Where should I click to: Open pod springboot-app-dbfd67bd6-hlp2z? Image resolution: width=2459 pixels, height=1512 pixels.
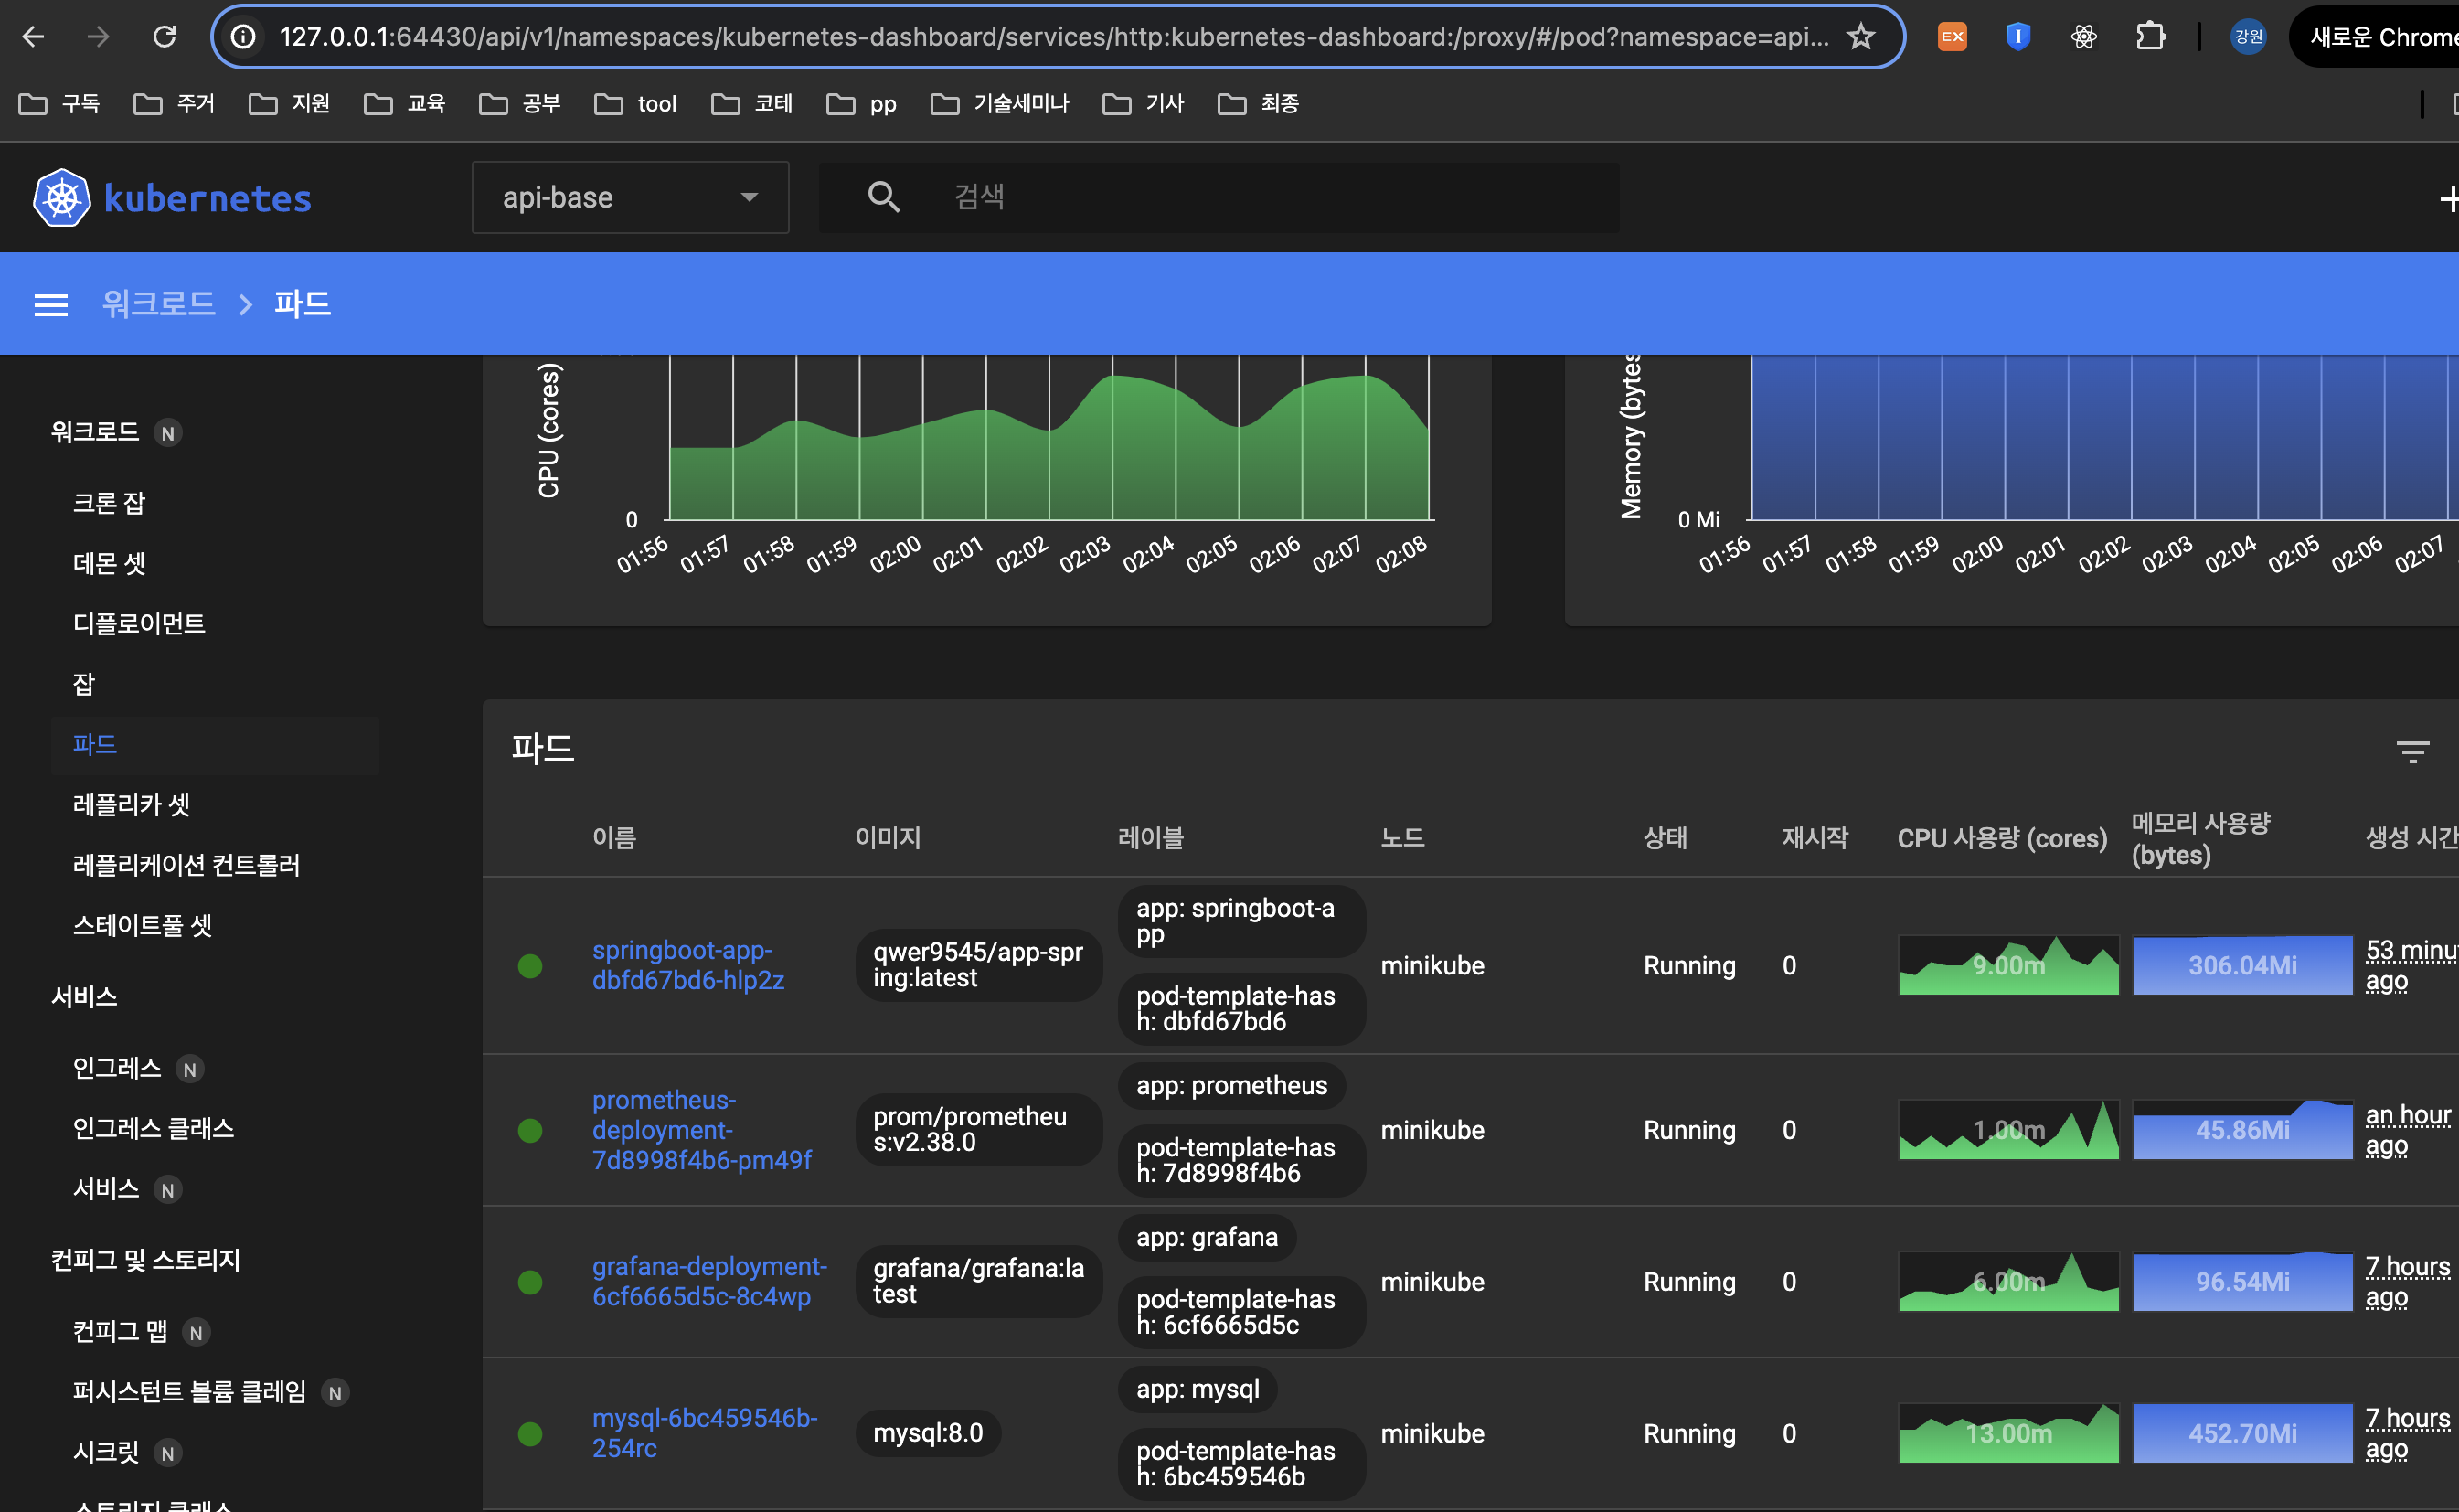[x=688, y=965]
